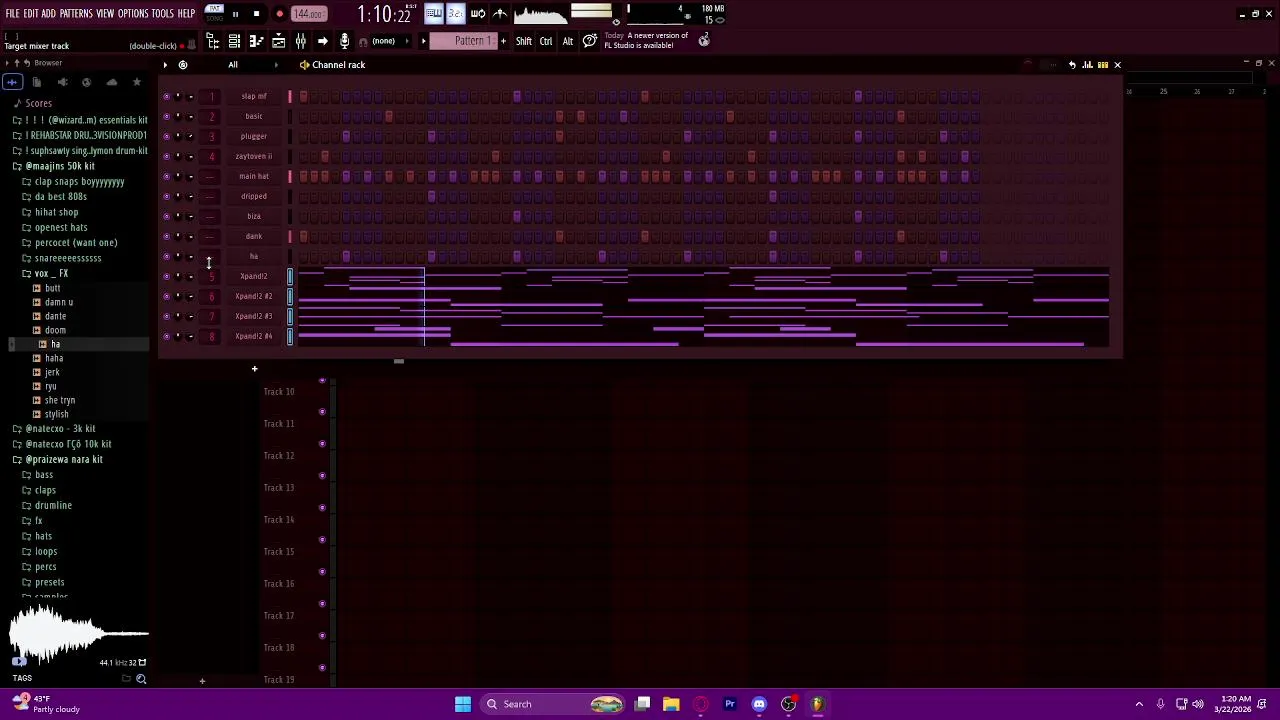The height and width of the screenshot is (720, 1280).
Task: Click the Windows Start button
Action: 462,704
